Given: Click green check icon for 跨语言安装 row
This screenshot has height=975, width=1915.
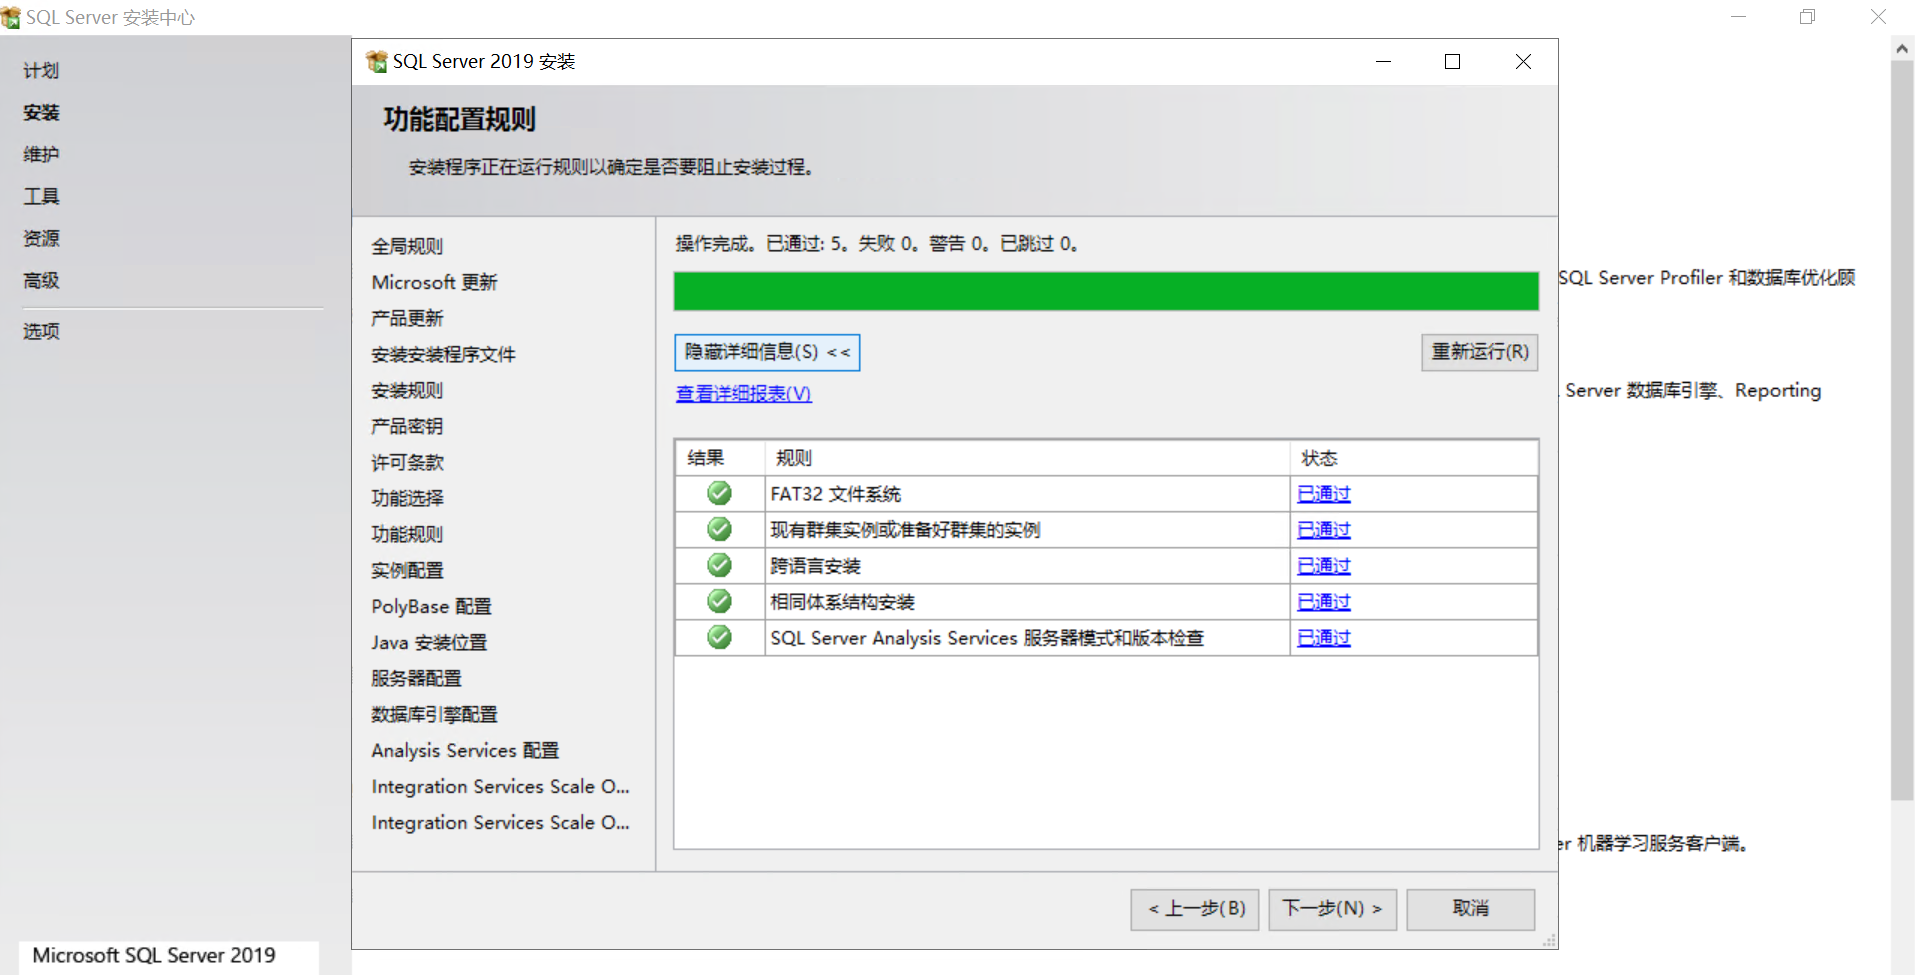Looking at the screenshot, I should coord(719,565).
